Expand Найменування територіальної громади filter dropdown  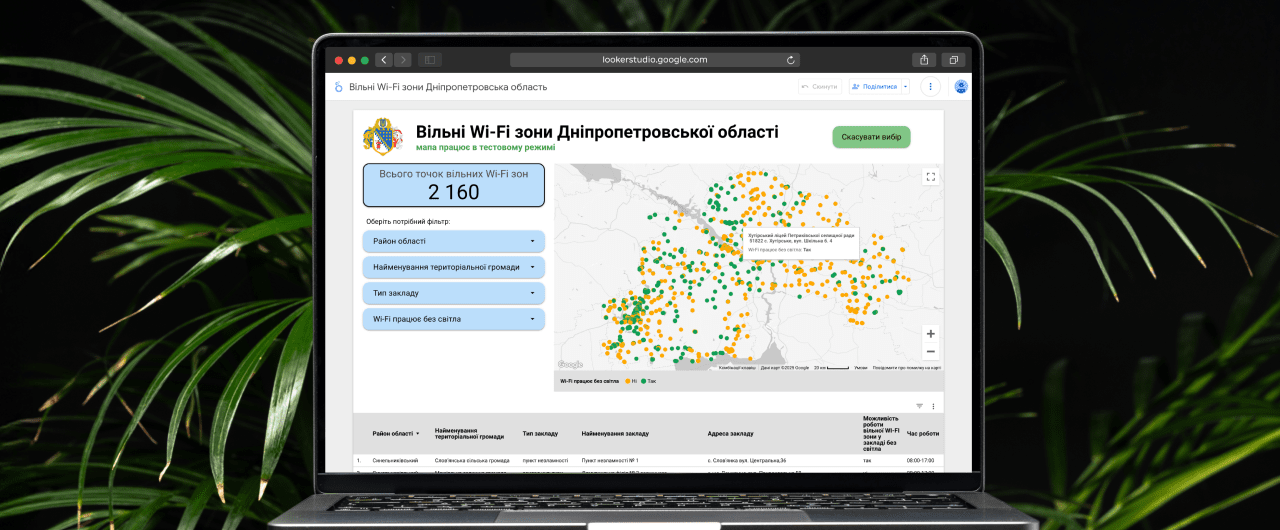click(453, 267)
